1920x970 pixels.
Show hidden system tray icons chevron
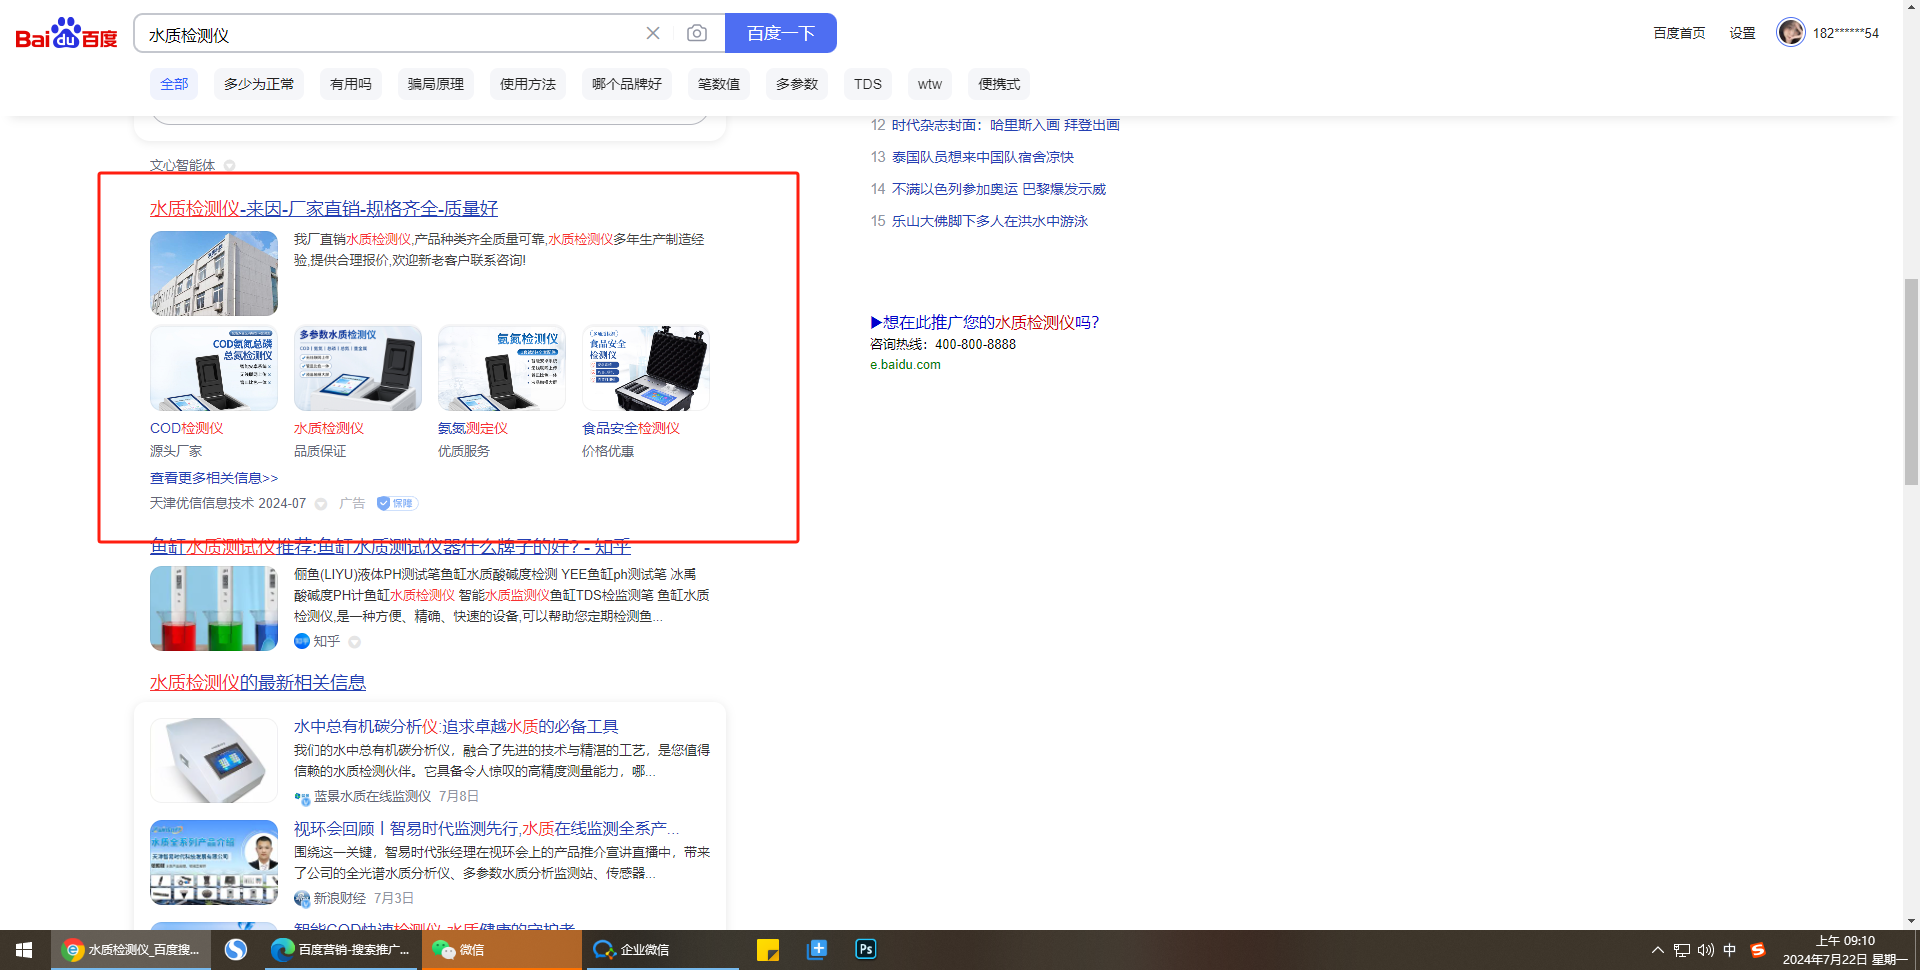pos(1657,950)
